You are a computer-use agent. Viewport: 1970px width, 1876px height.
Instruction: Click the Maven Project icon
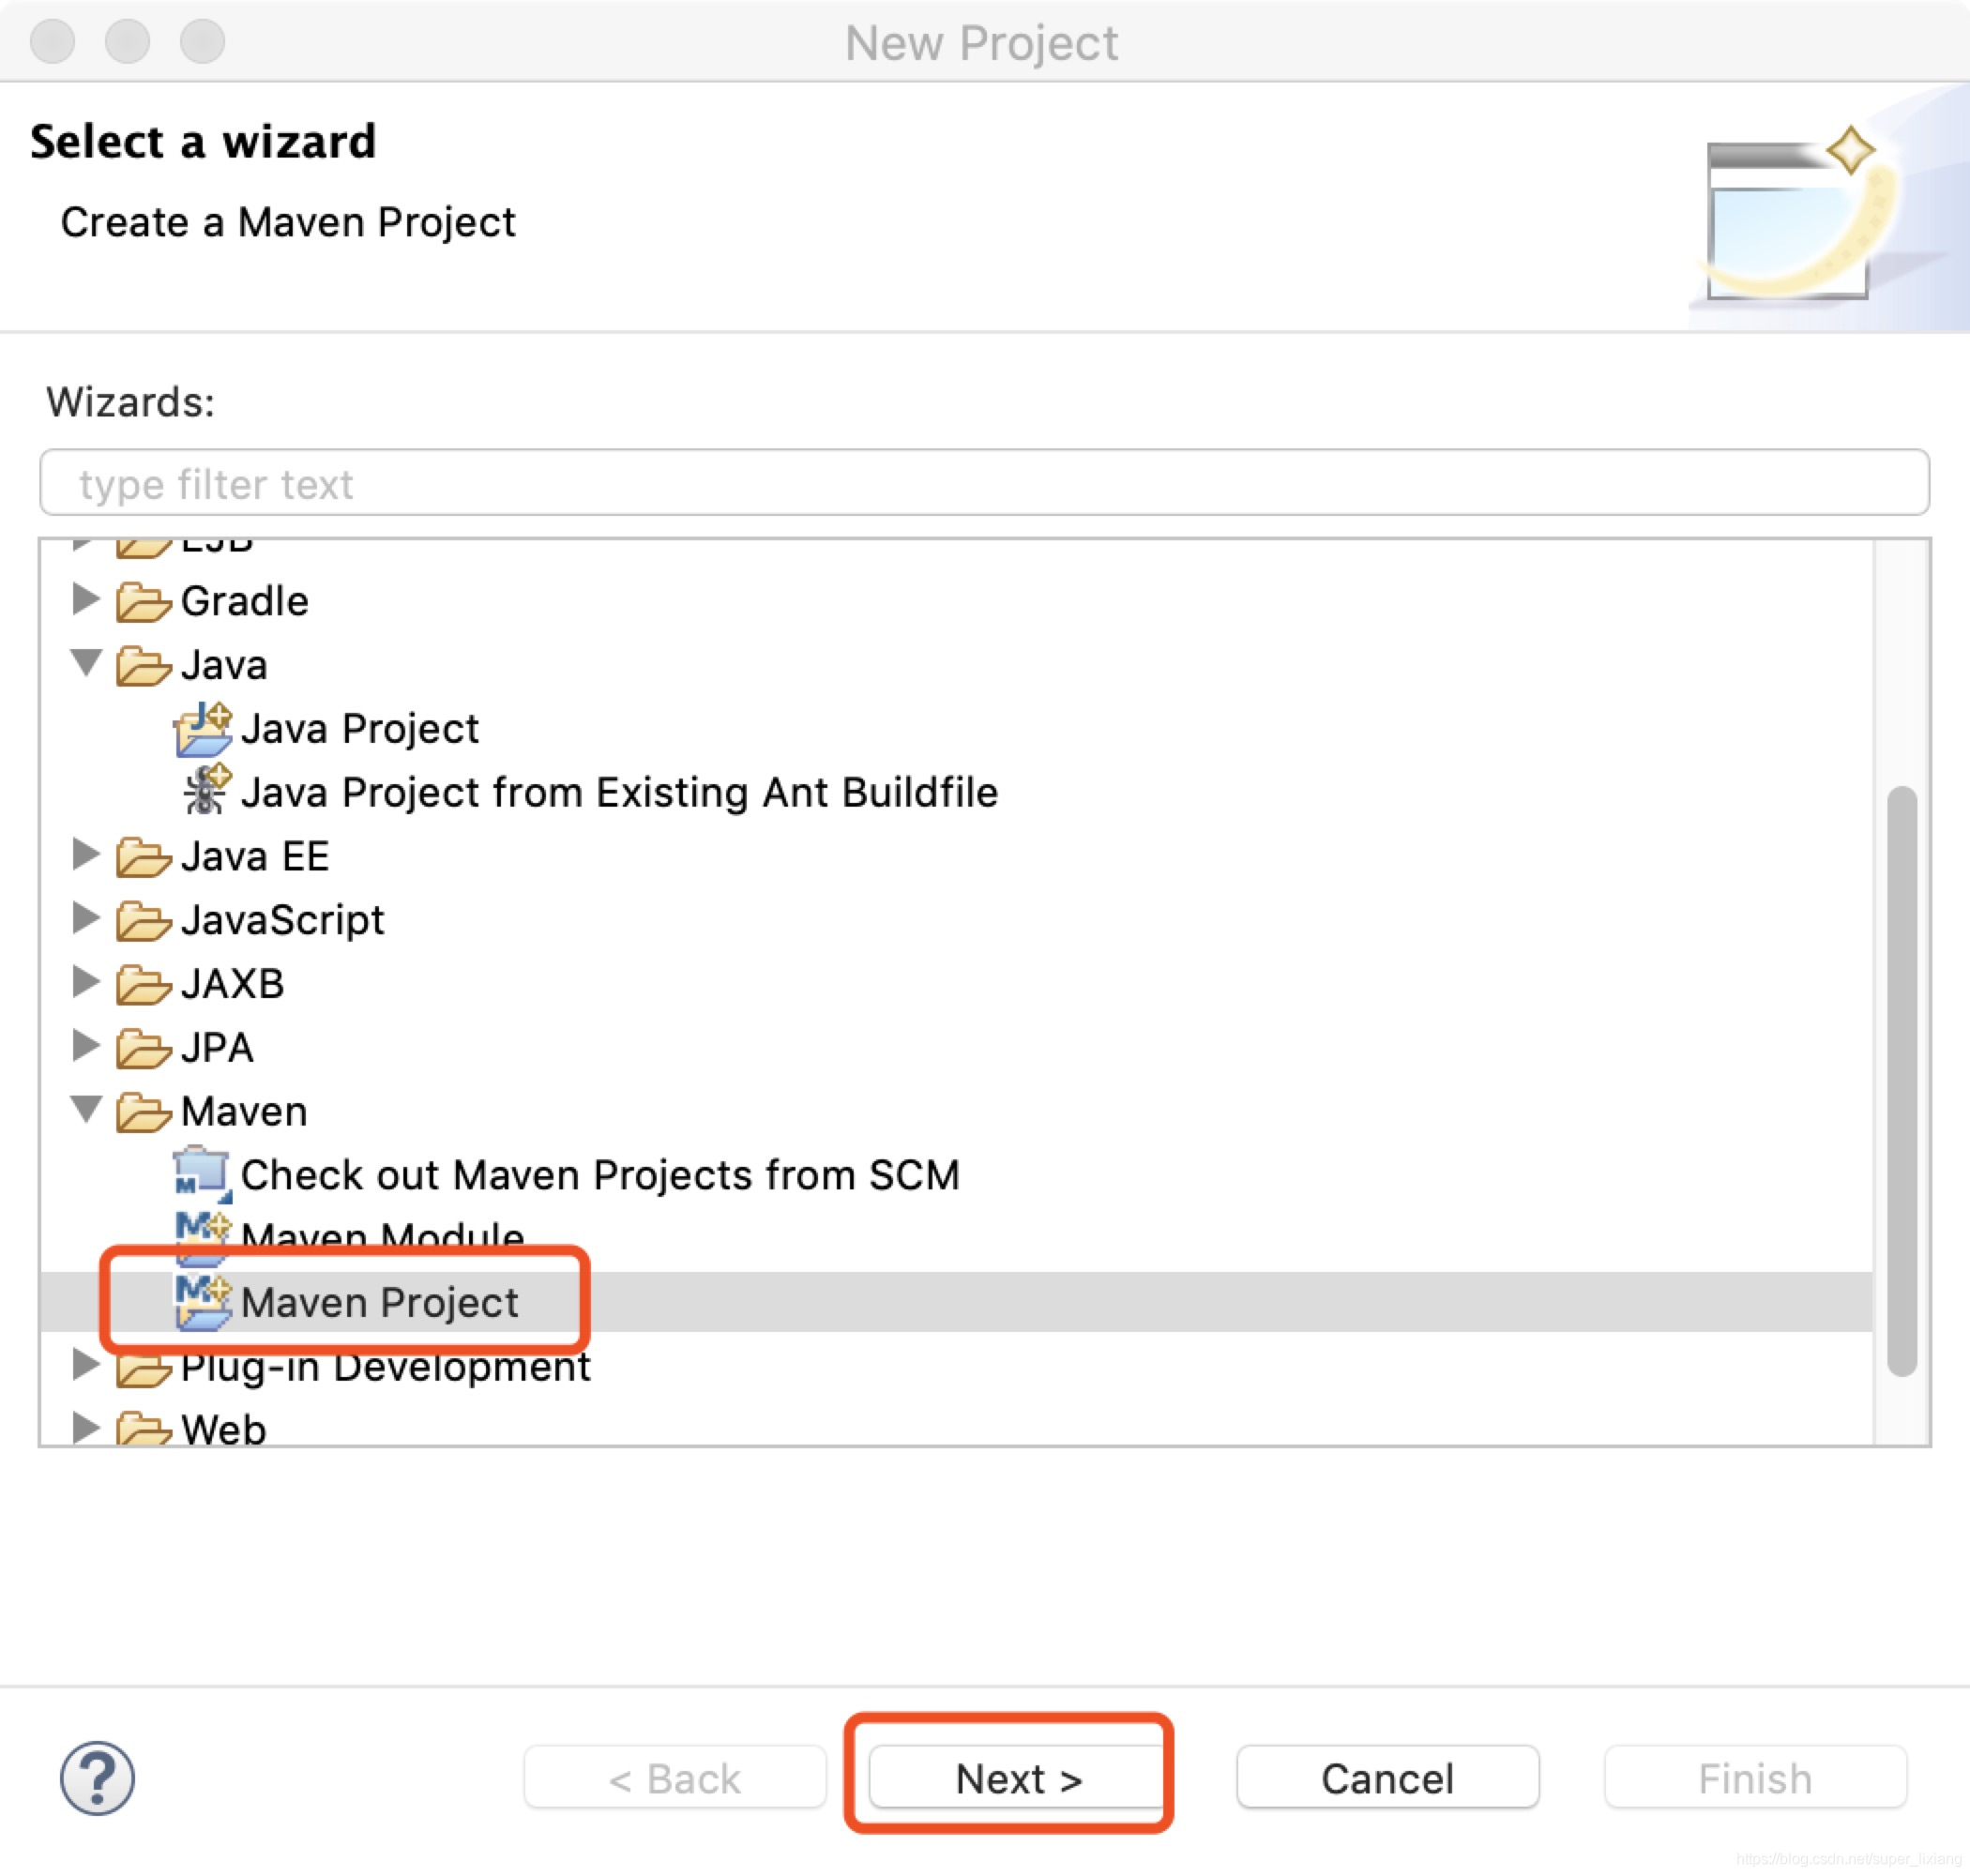pyautogui.click(x=203, y=1302)
